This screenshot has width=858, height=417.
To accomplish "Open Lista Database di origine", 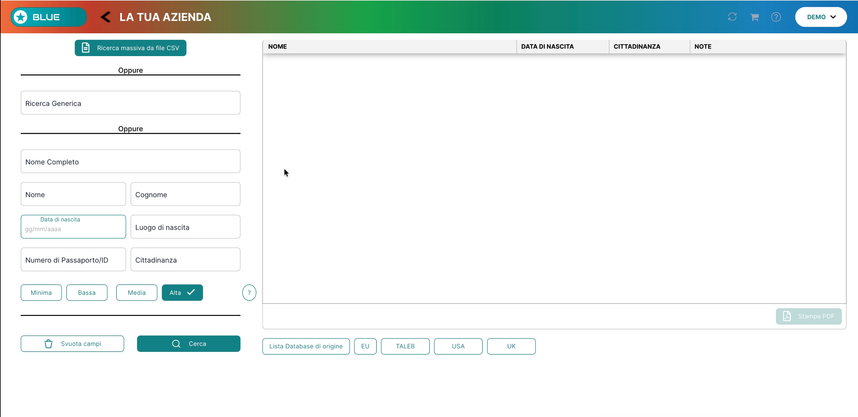I will [x=306, y=346].
